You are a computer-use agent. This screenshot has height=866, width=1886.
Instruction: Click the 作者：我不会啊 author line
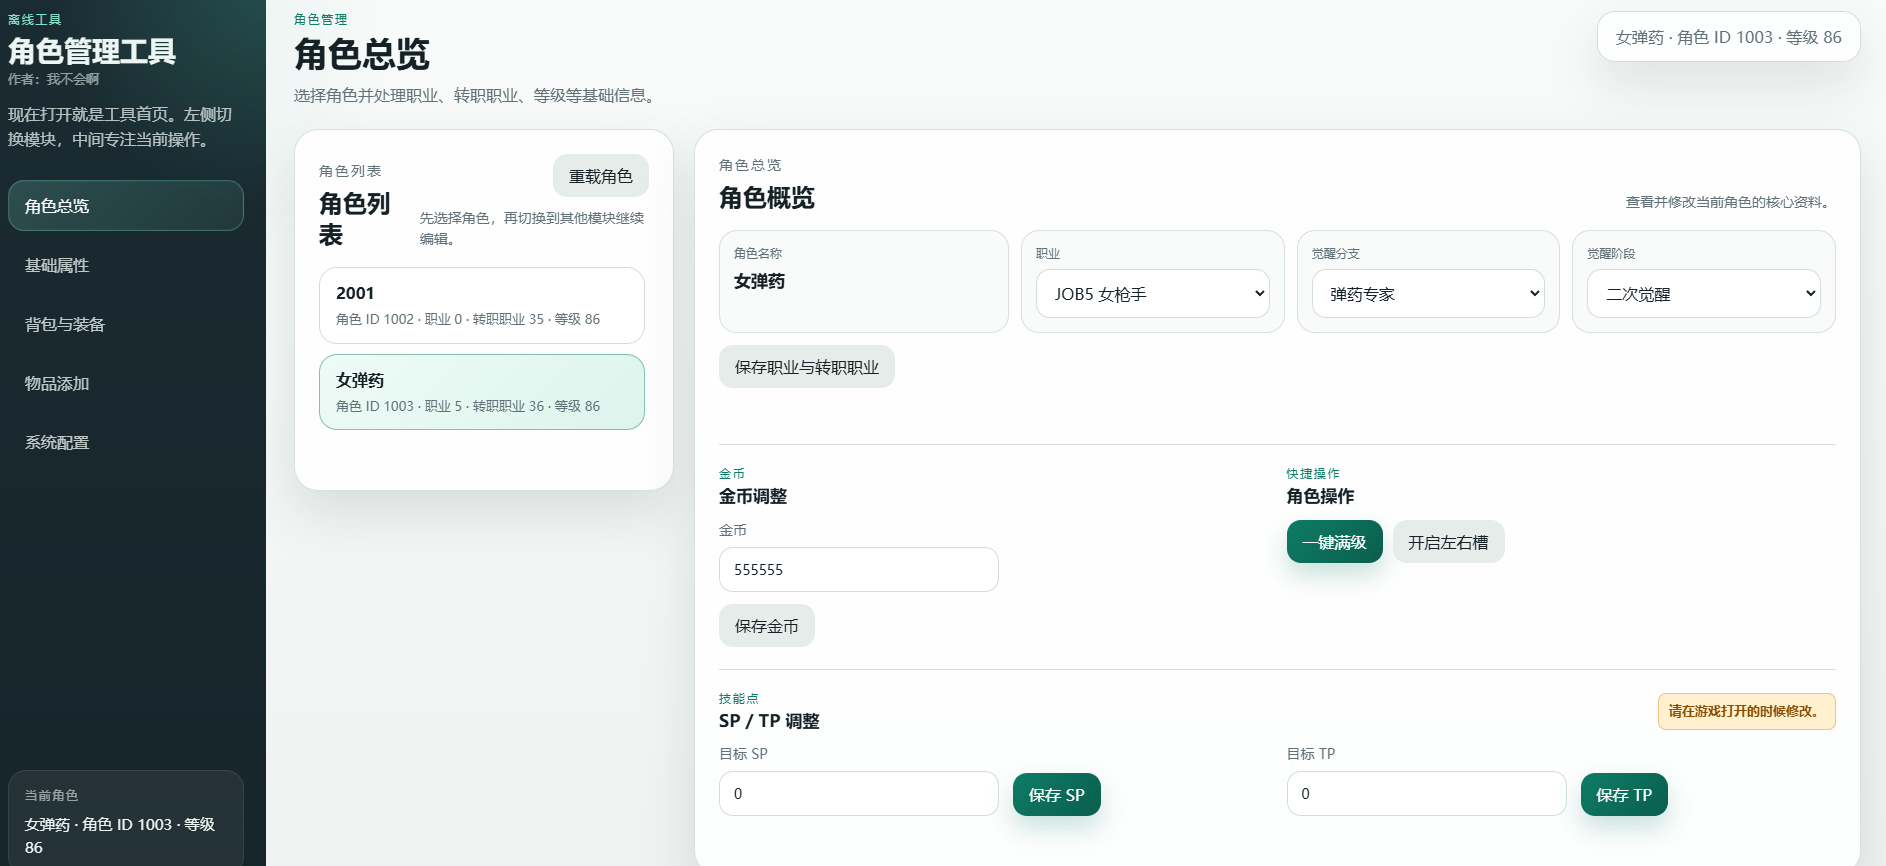54,79
